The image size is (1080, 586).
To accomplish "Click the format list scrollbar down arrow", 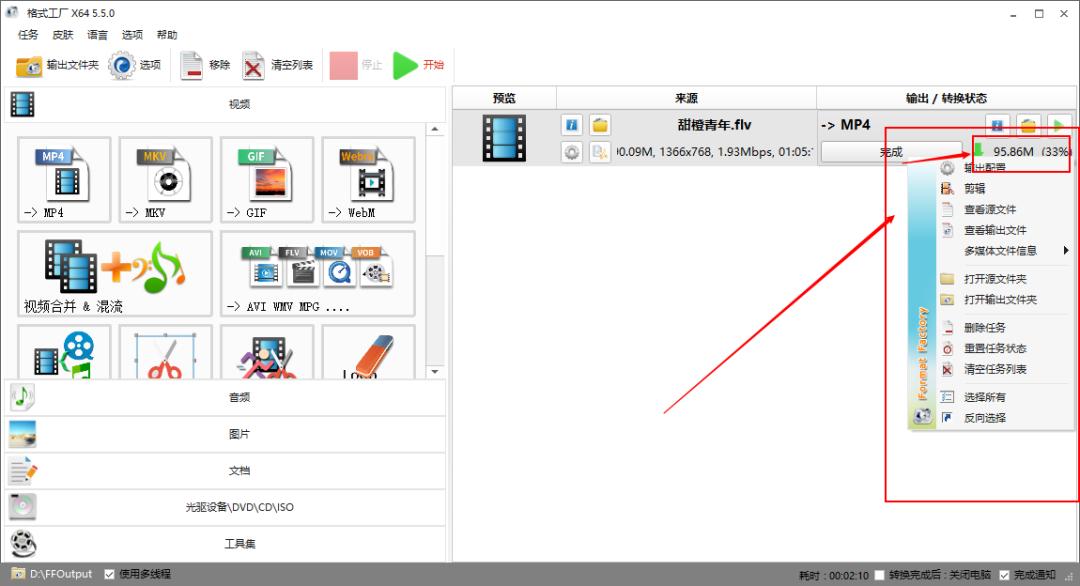I will [x=435, y=372].
